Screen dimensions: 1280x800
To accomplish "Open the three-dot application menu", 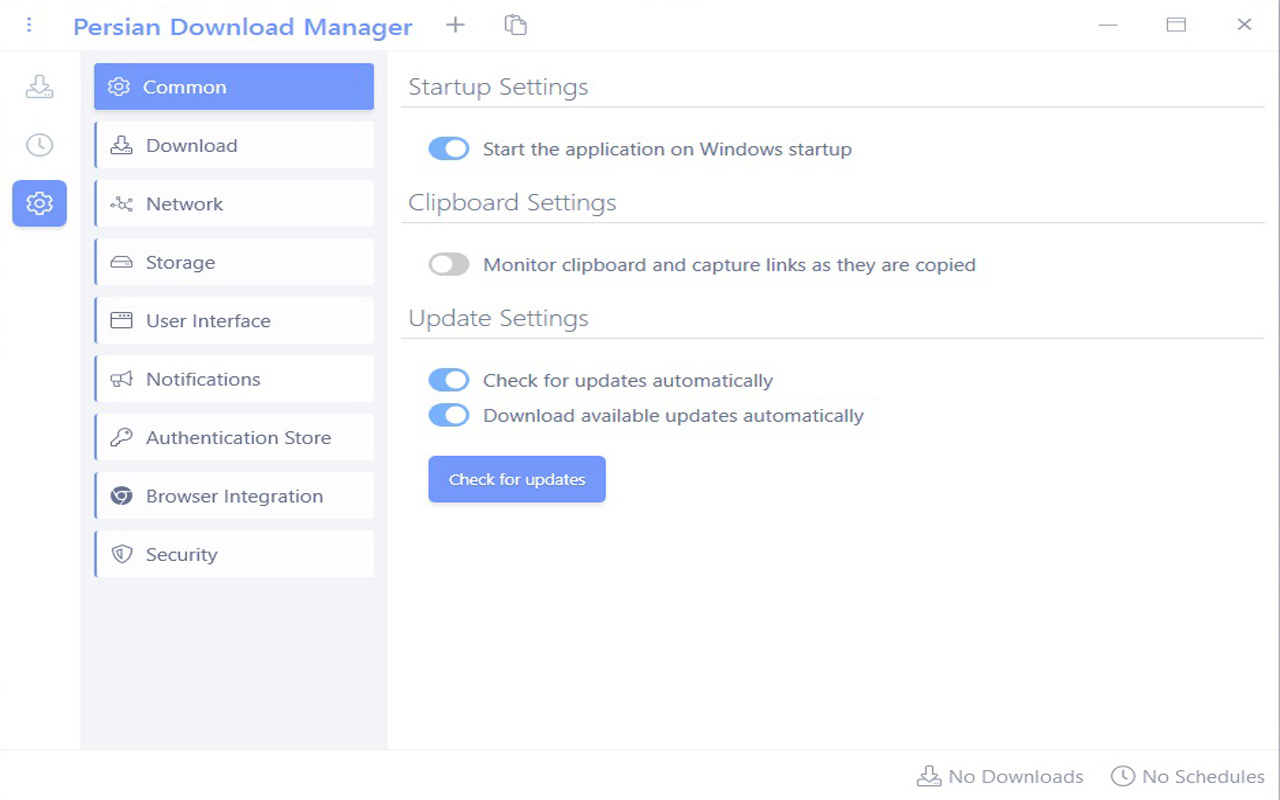I will point(29,25).
